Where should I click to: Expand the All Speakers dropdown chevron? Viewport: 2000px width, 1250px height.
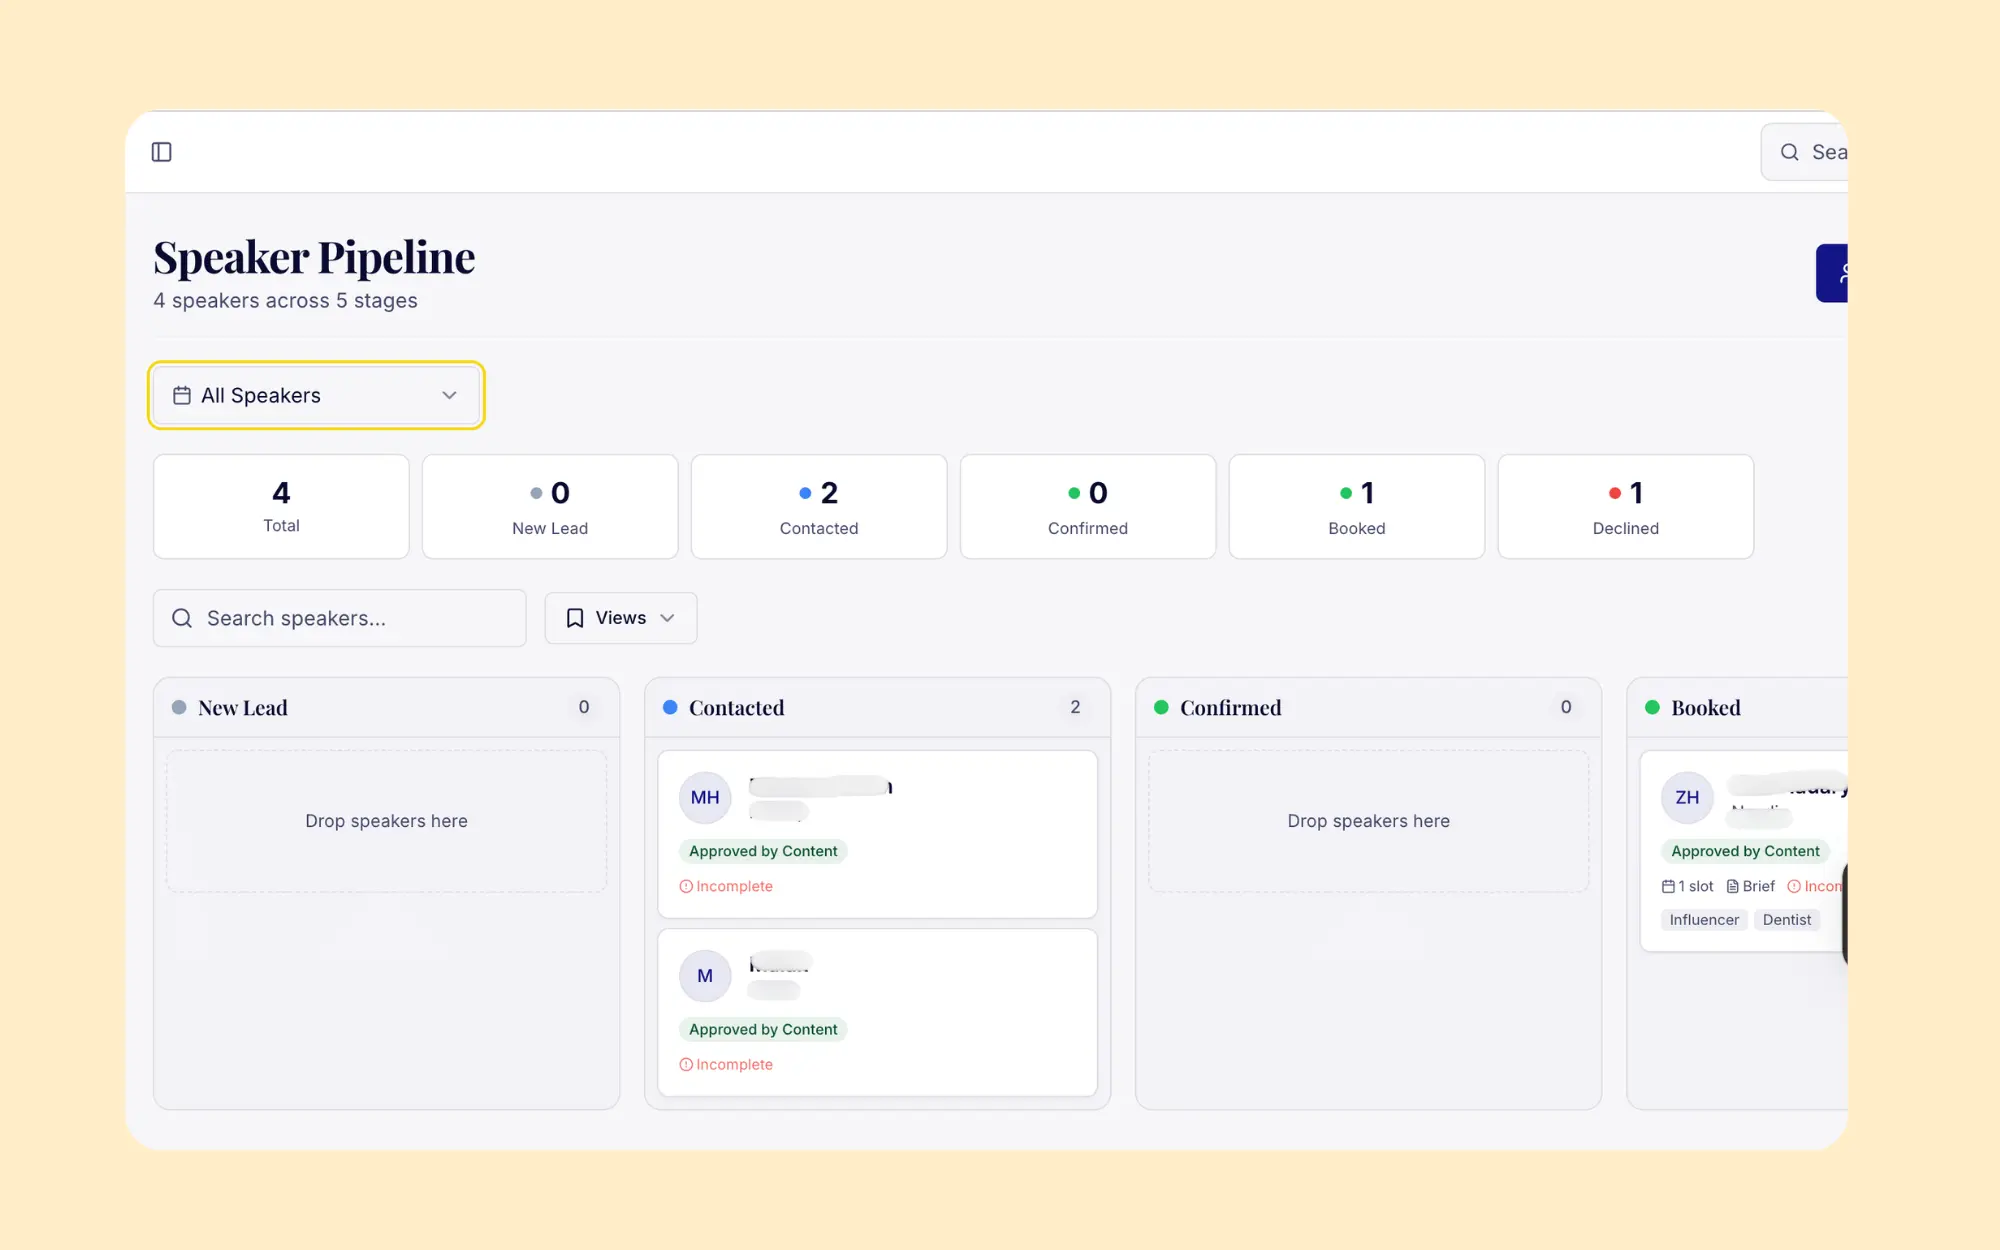coord(449,395)
